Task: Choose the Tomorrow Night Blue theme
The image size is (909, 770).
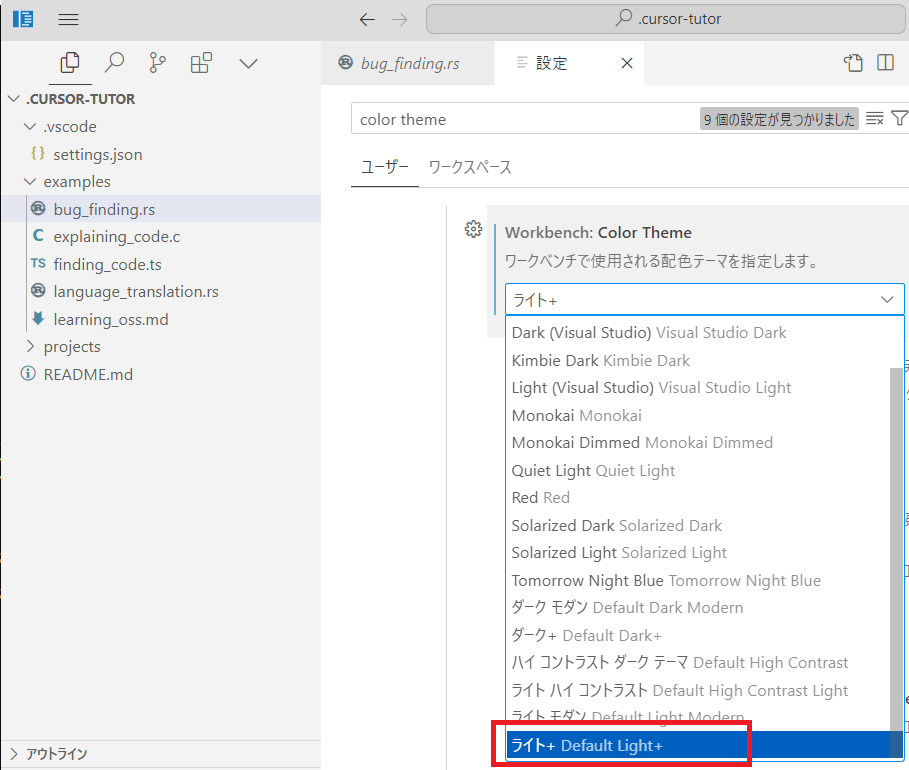Action: pos(698,581)
